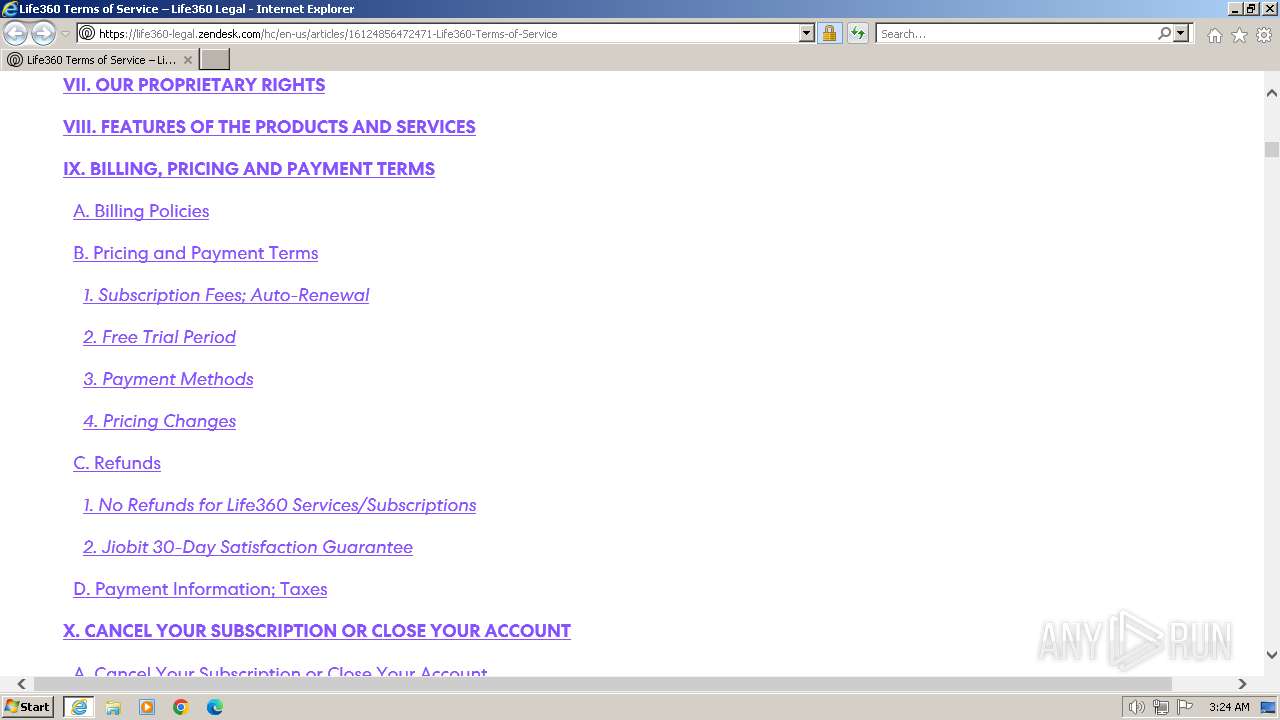Jump to 1. Subscription Fees; Auto-Renewal
This screenshot has width=1280, height=720.
pos(226,295)
